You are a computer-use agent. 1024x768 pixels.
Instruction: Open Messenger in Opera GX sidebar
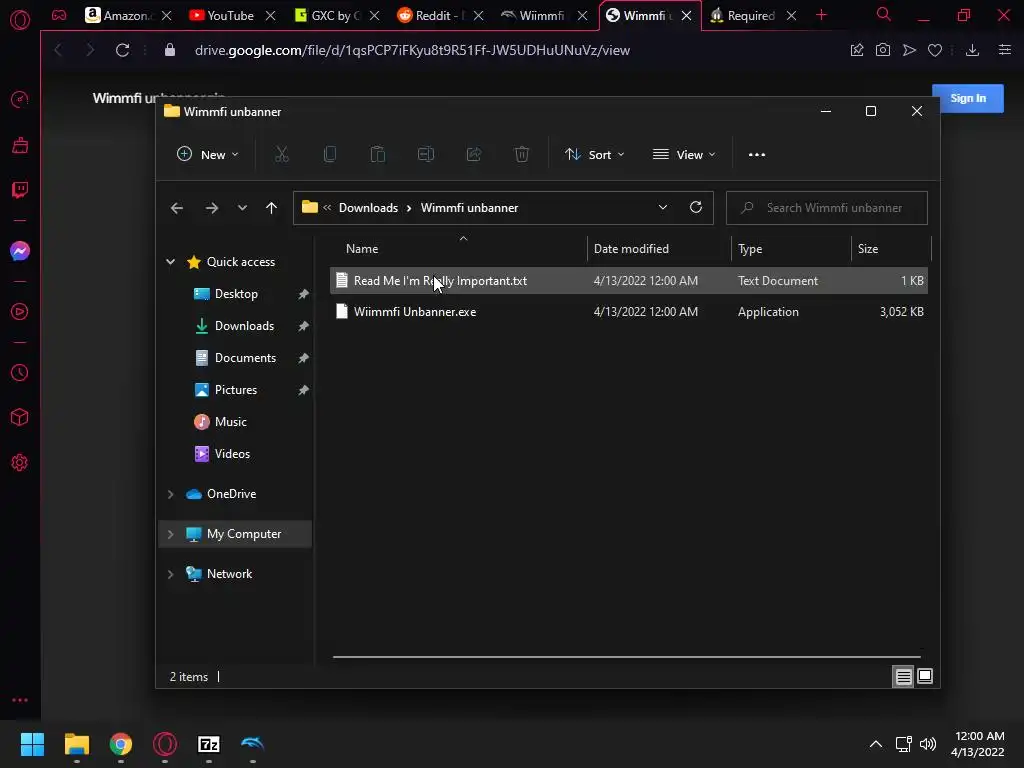click(x=20, y=251)
